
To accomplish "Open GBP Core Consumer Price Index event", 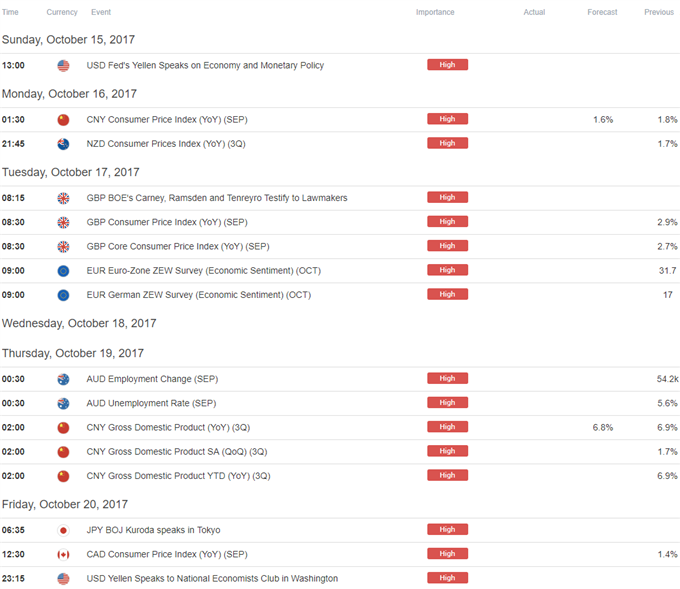I will pyautogui.click(x=178, y=247).
